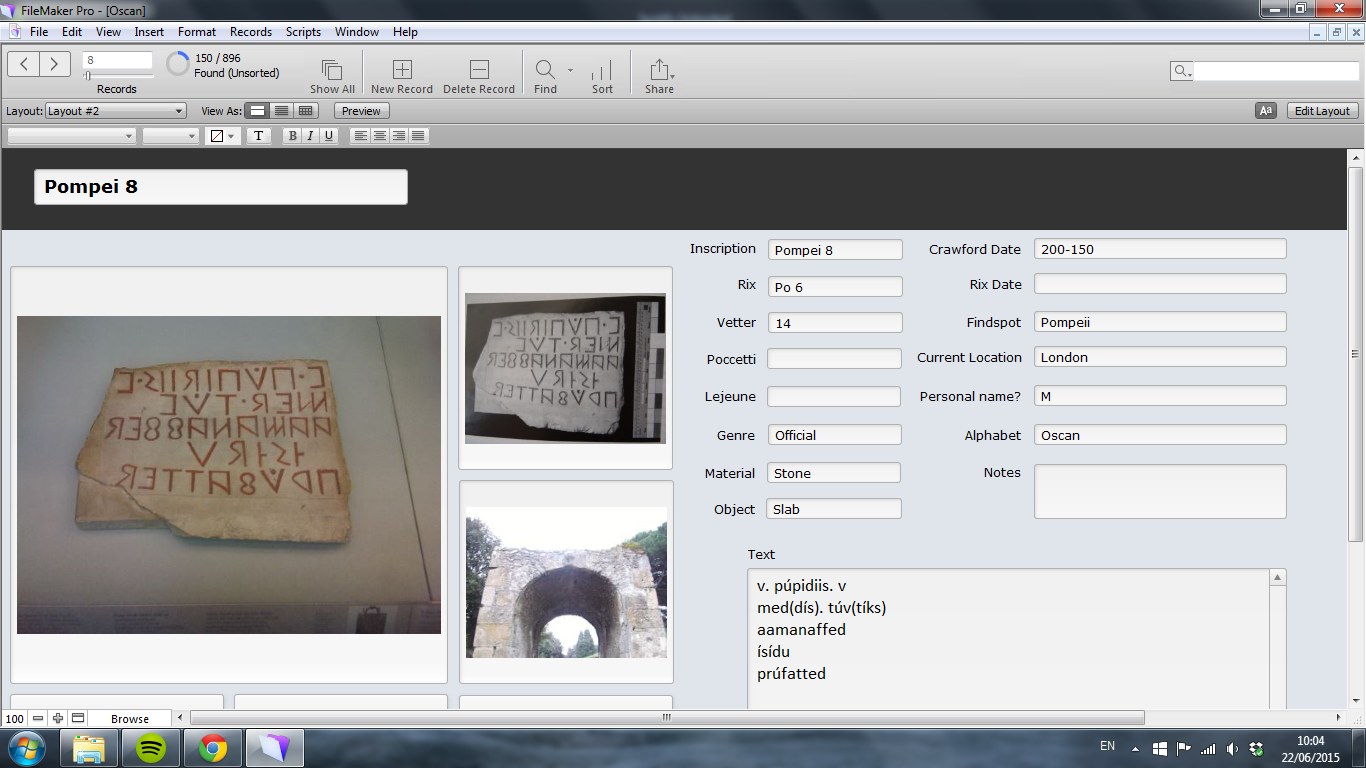Sort records with the Sort icon
Screen dimensions: 1366x768
point(602,71)
